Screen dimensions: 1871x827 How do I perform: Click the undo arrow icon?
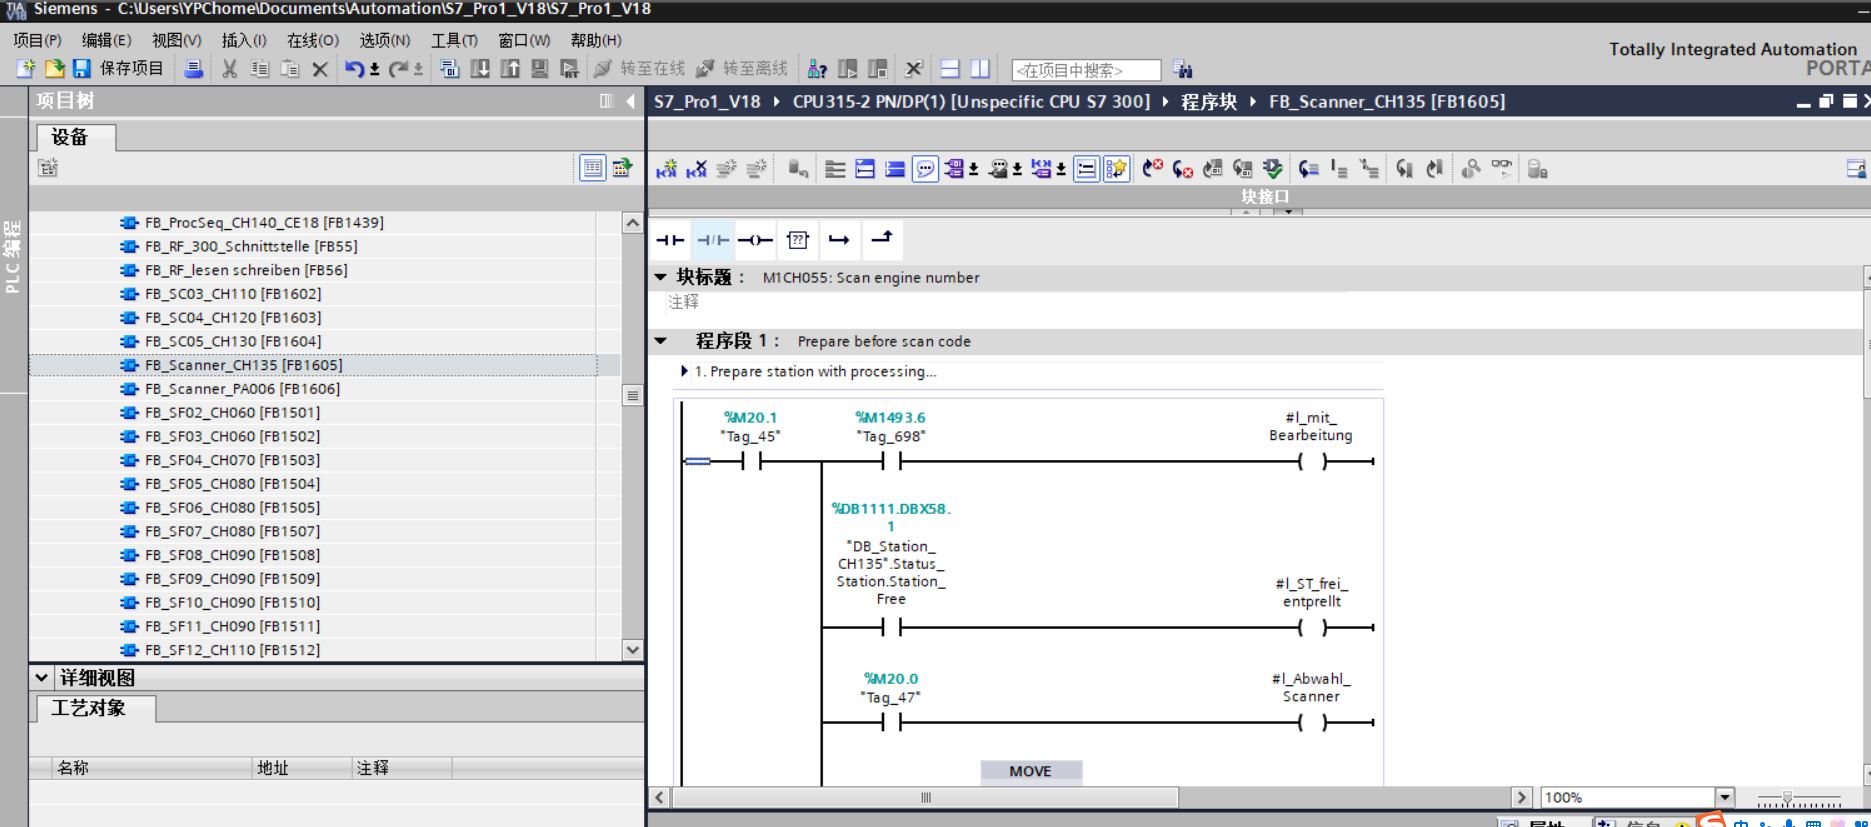click(x=354, y=69)
